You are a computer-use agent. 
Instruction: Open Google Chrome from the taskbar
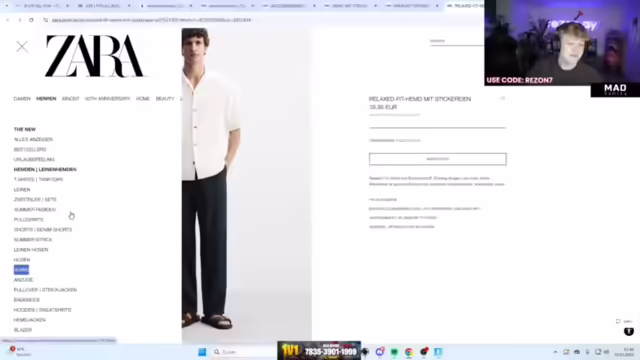click(x=409, y=352)
